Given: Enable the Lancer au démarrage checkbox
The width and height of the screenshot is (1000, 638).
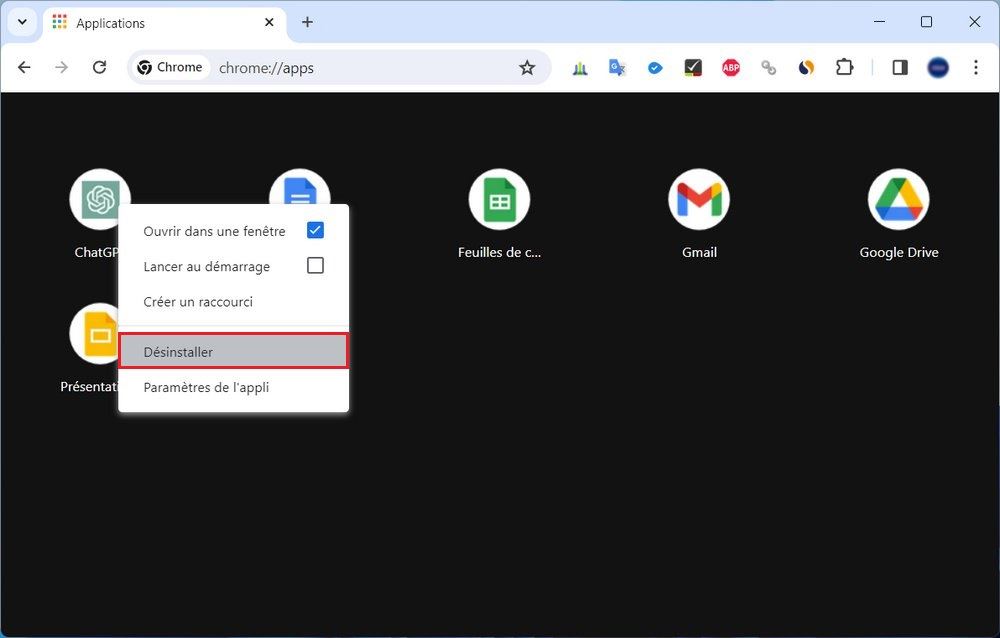Looking at the screenshot, I should tap(315, 266).
